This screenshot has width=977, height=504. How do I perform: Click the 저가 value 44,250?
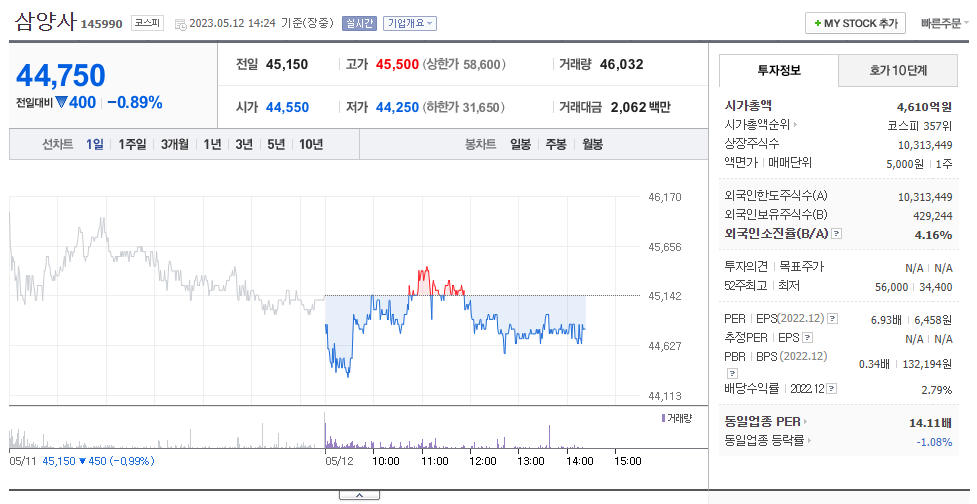(397, 107)
